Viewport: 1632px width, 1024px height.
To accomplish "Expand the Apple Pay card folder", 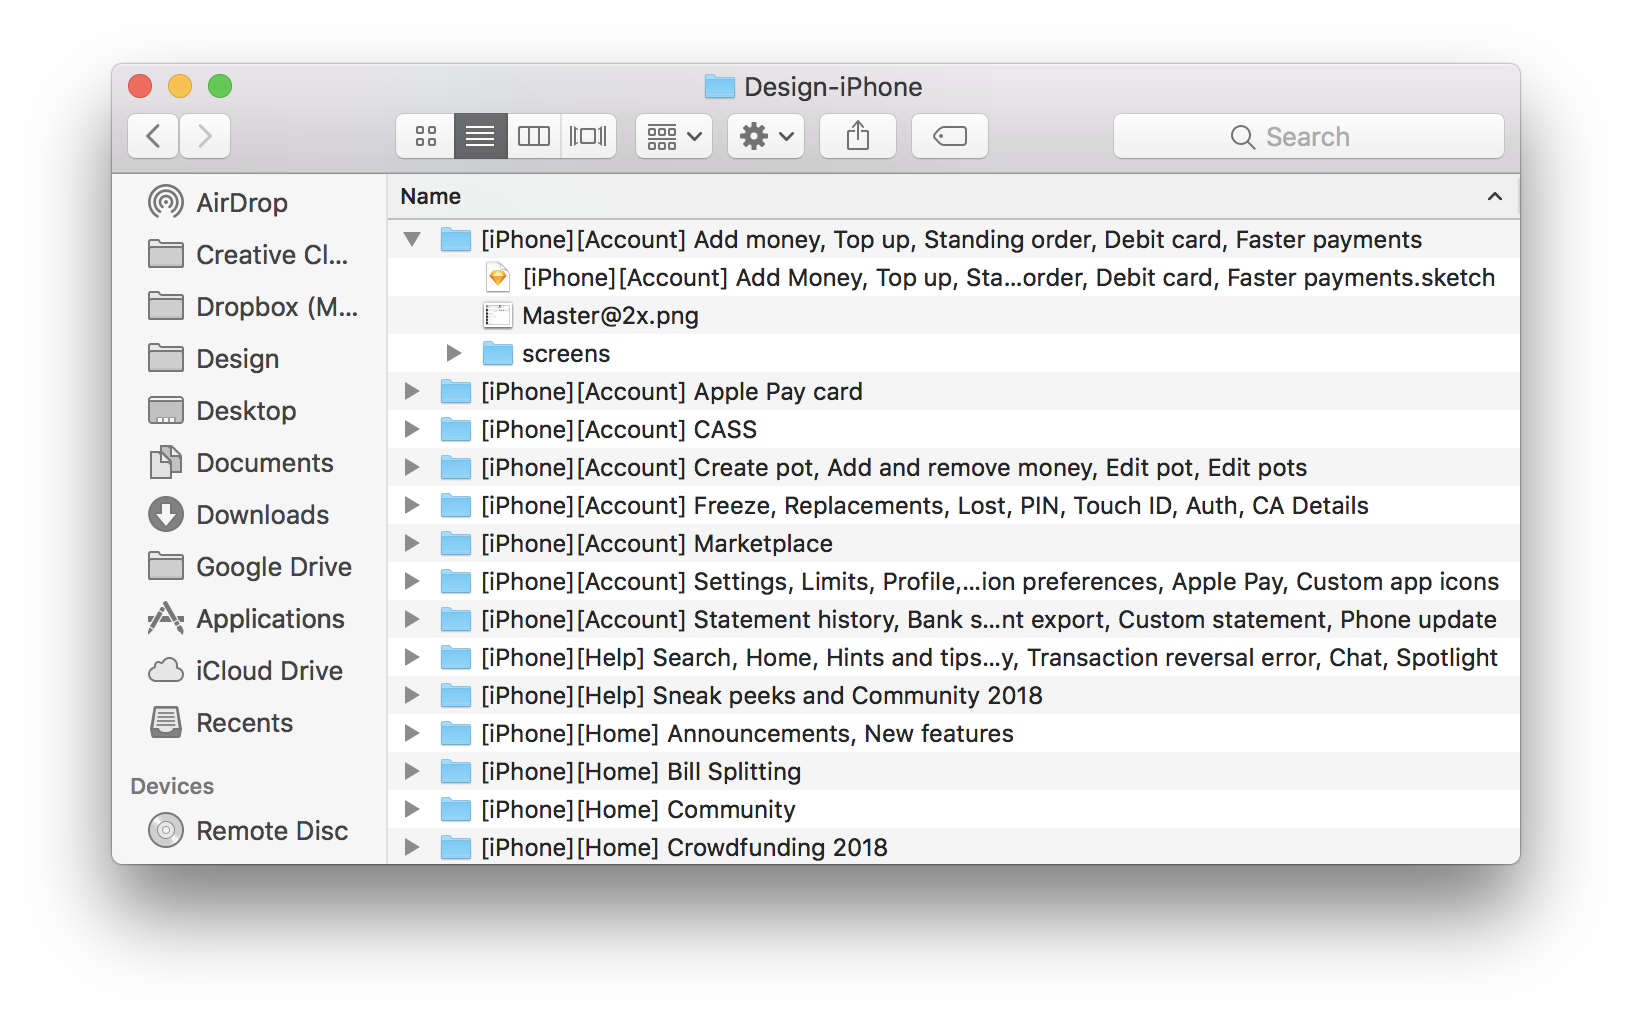I will pos(411,391).
